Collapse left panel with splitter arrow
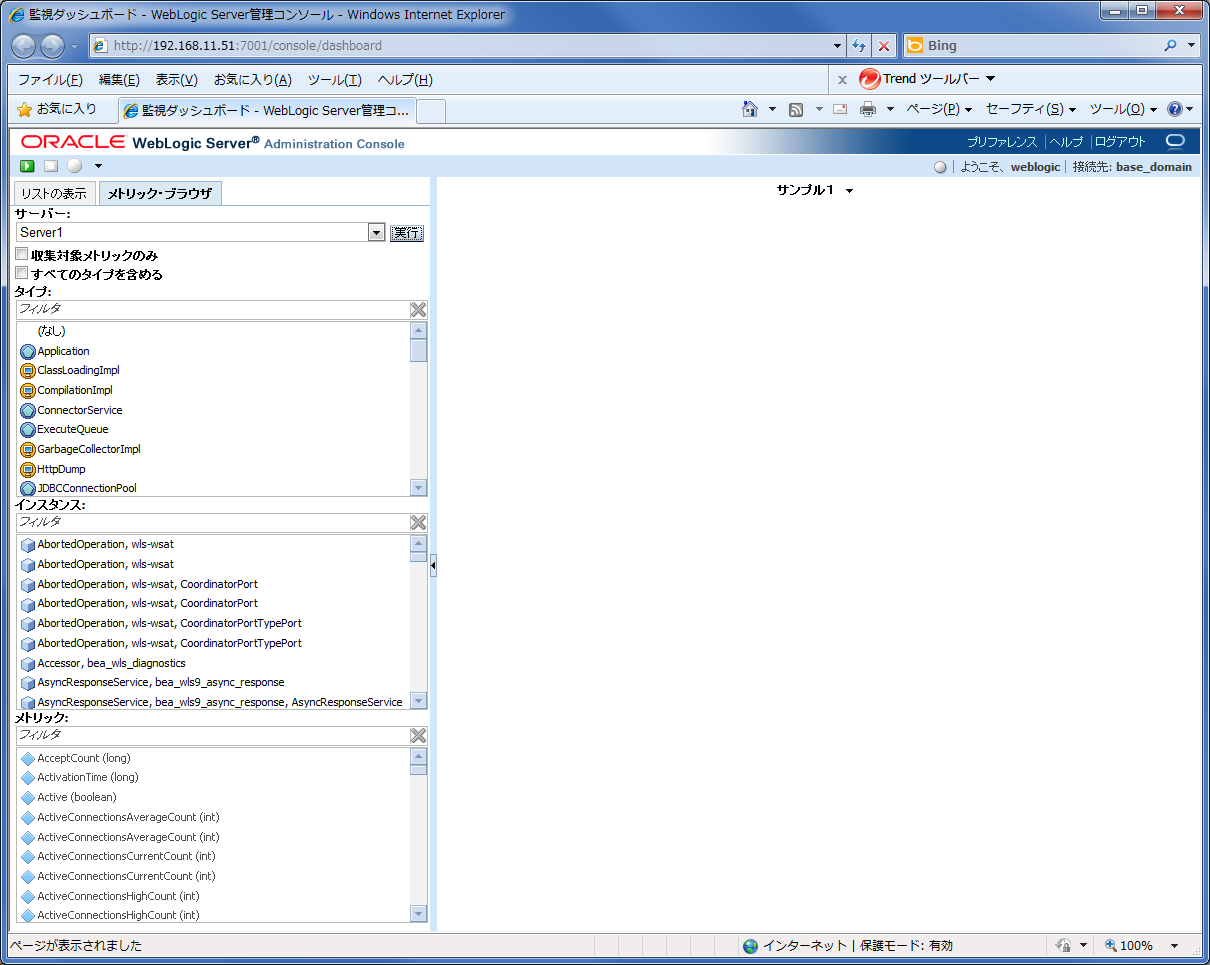This screenshot has width=1210, height=965. (433, 567)
